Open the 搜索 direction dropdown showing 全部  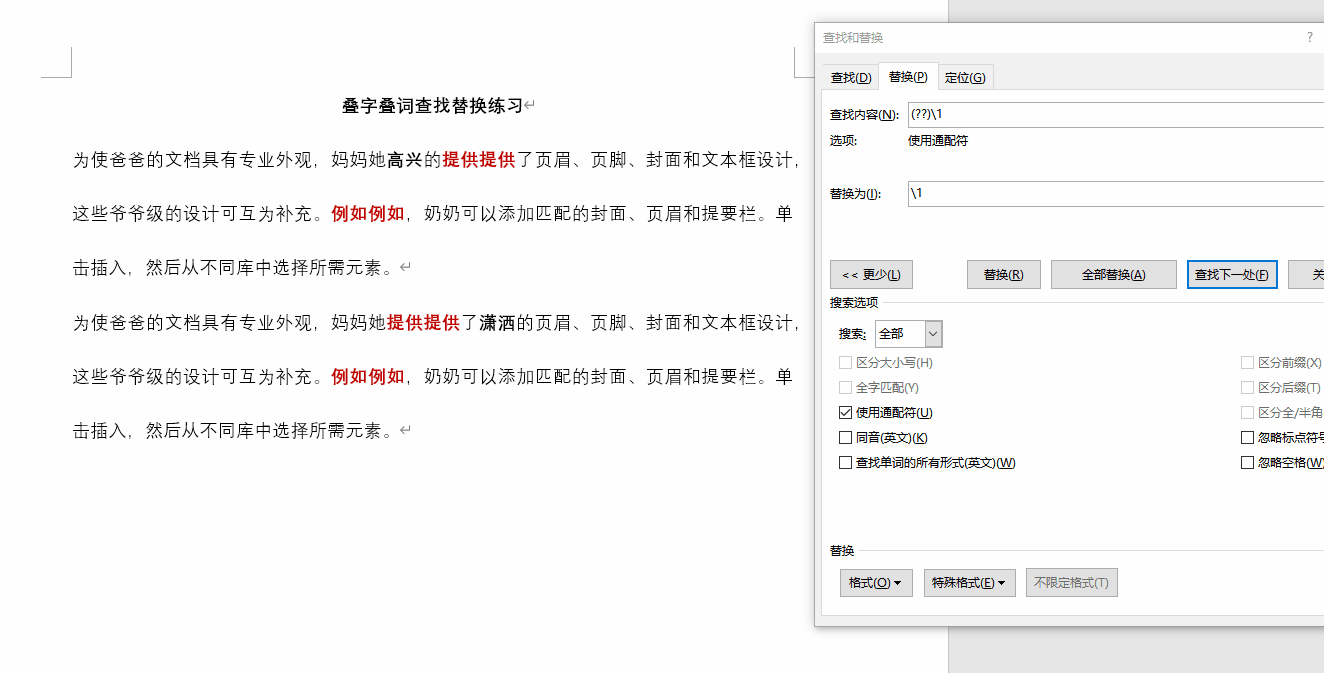[908, 334]
